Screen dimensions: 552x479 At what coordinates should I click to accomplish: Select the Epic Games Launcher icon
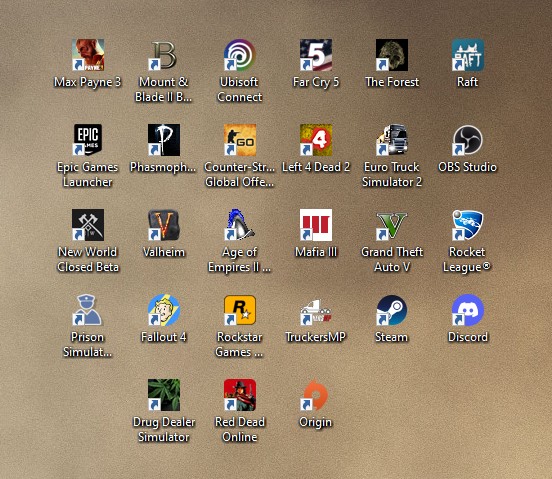point(88,140)
